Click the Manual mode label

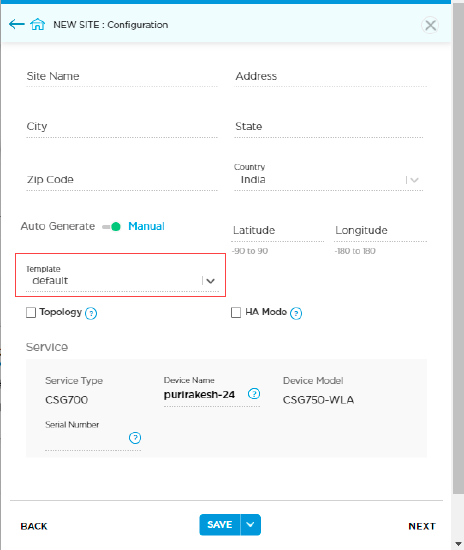[x=146, y=227]
